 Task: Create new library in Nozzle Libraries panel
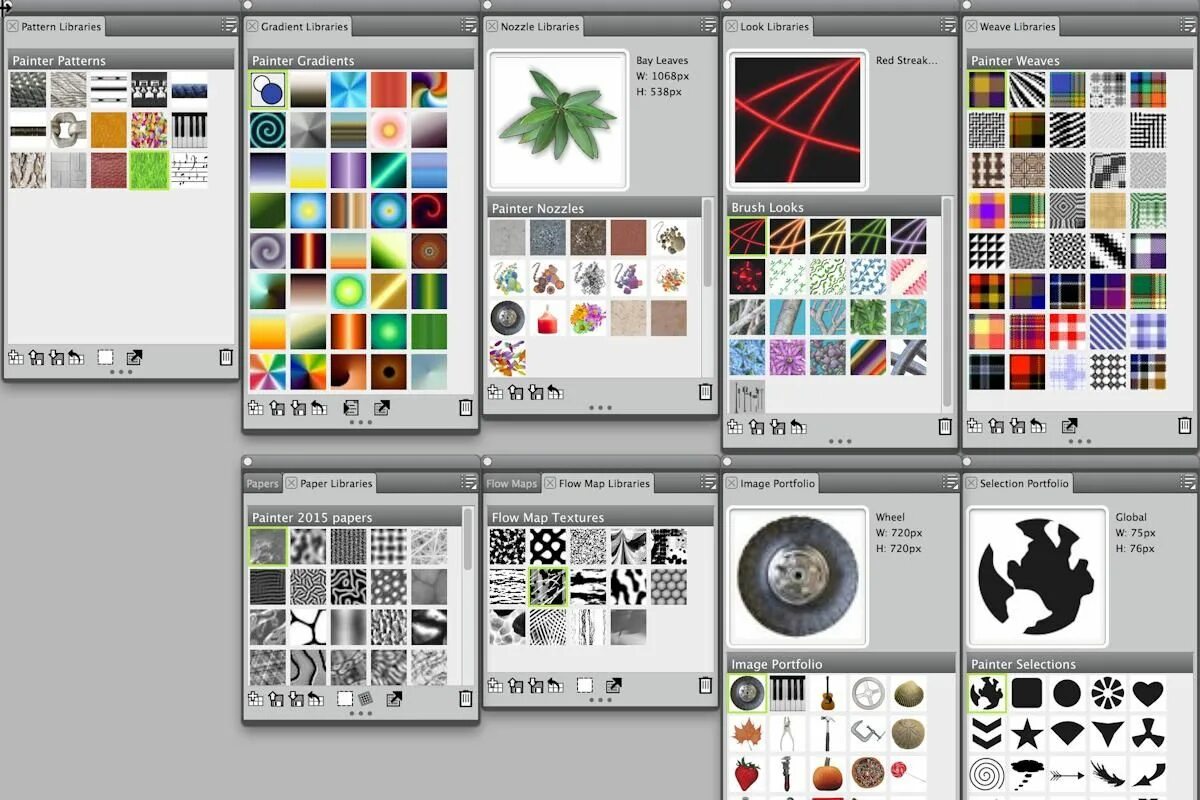(x=496, y=392)
